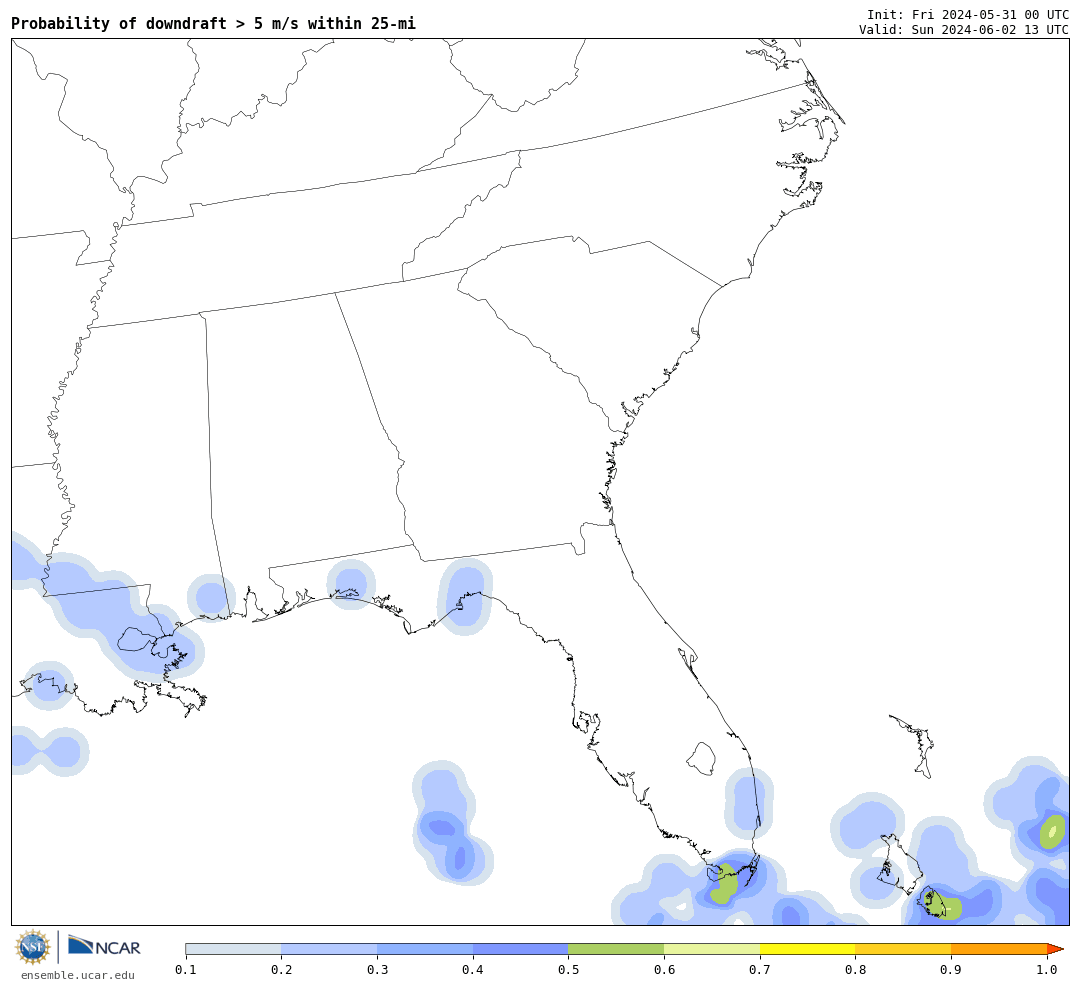This screenshot has width=1080, height=988.
Task: Click the 0.5–0.6 green colorbar segment
Action: click(x=616, y=949)
